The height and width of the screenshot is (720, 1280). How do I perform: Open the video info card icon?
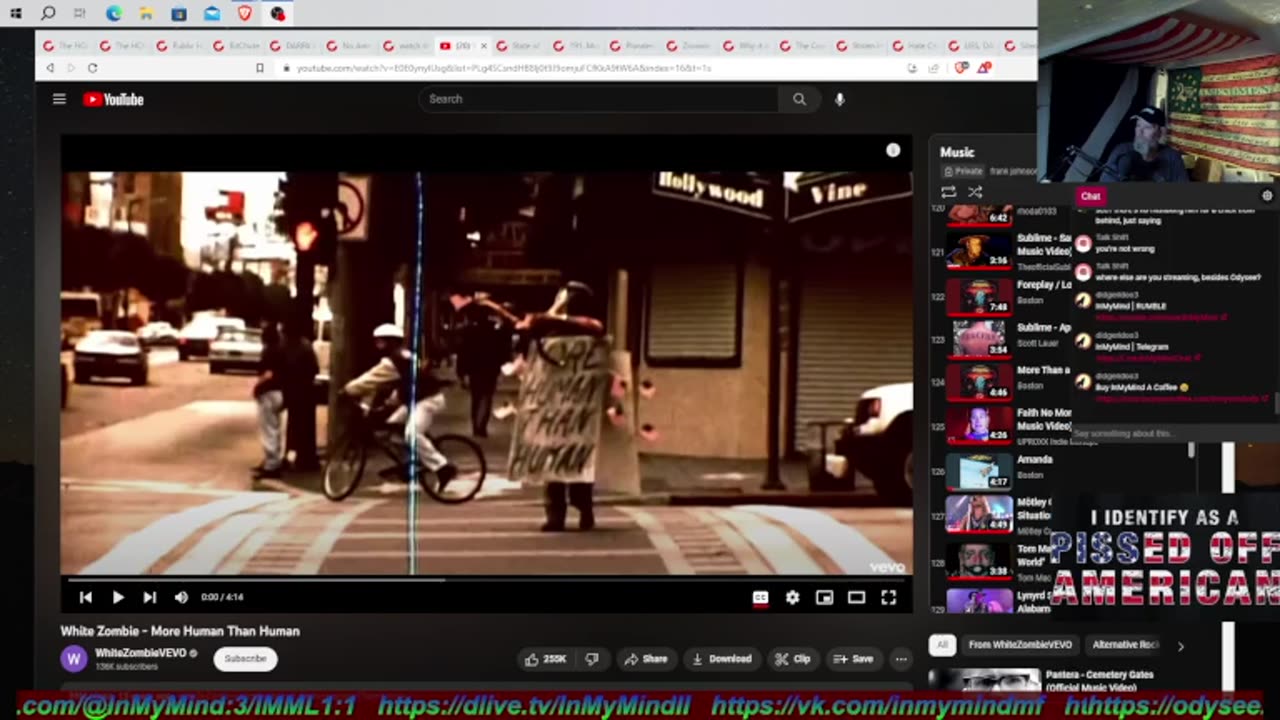click(893, 150)
